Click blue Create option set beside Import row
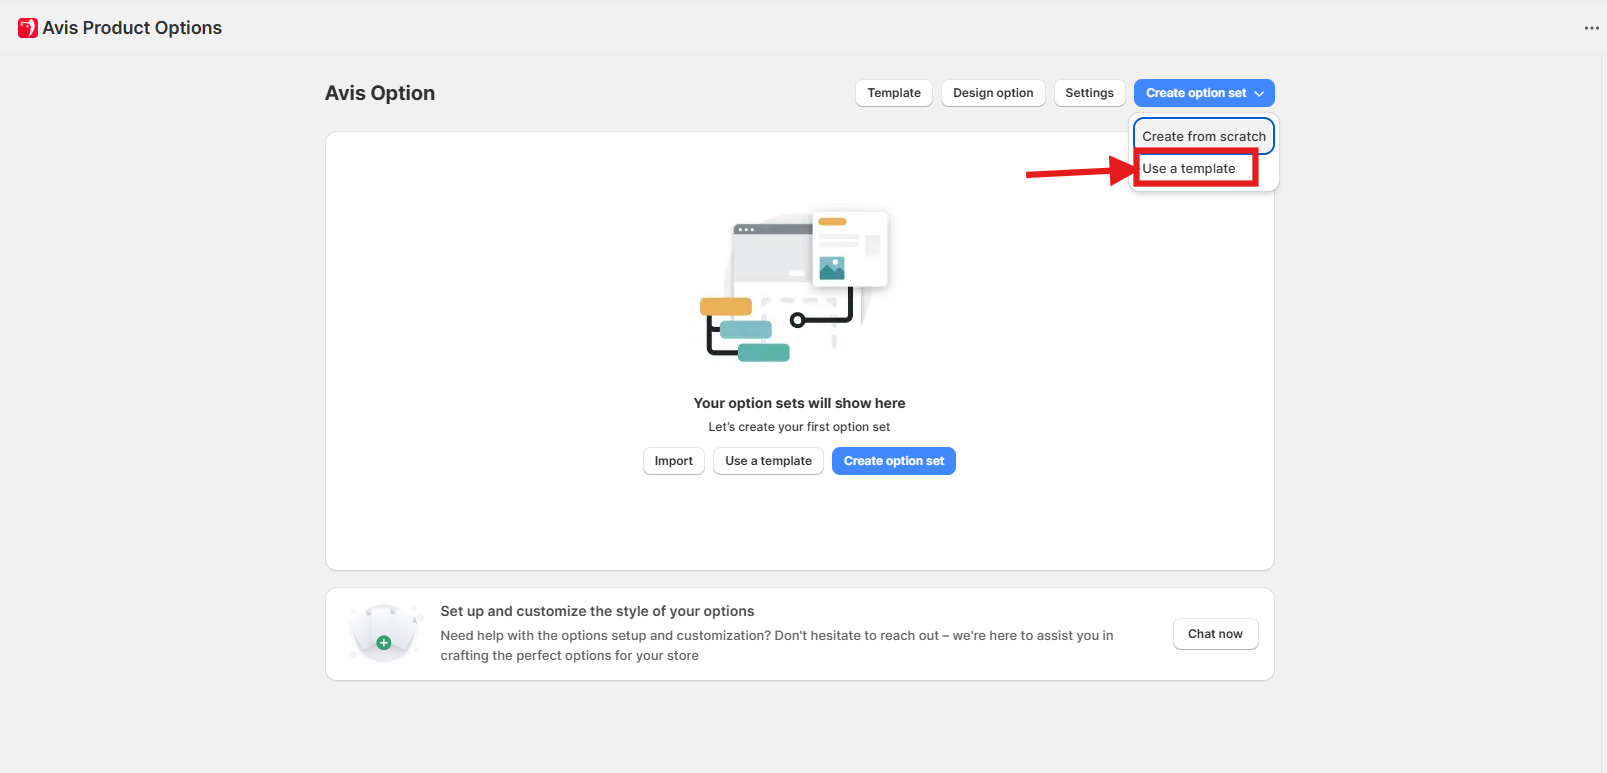The image size is (1607, 773). [x=893, y=461]
